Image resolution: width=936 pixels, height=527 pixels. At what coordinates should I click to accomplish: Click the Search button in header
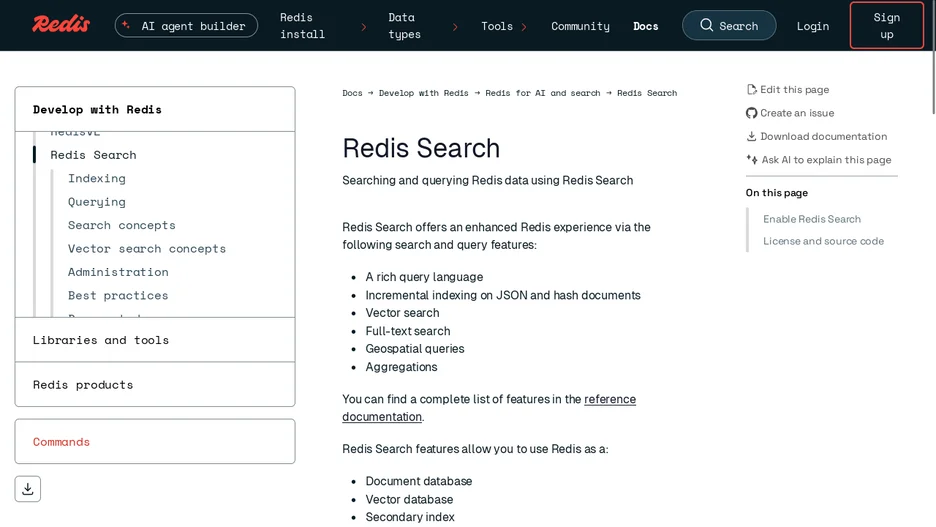pos(729,26)
